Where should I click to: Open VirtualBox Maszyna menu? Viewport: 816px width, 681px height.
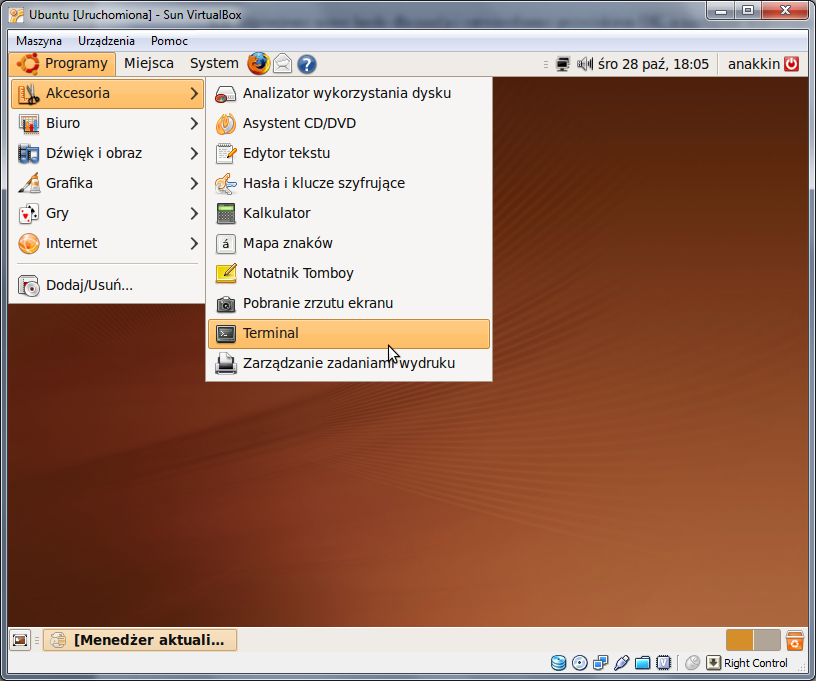click(x=39, y=41)
